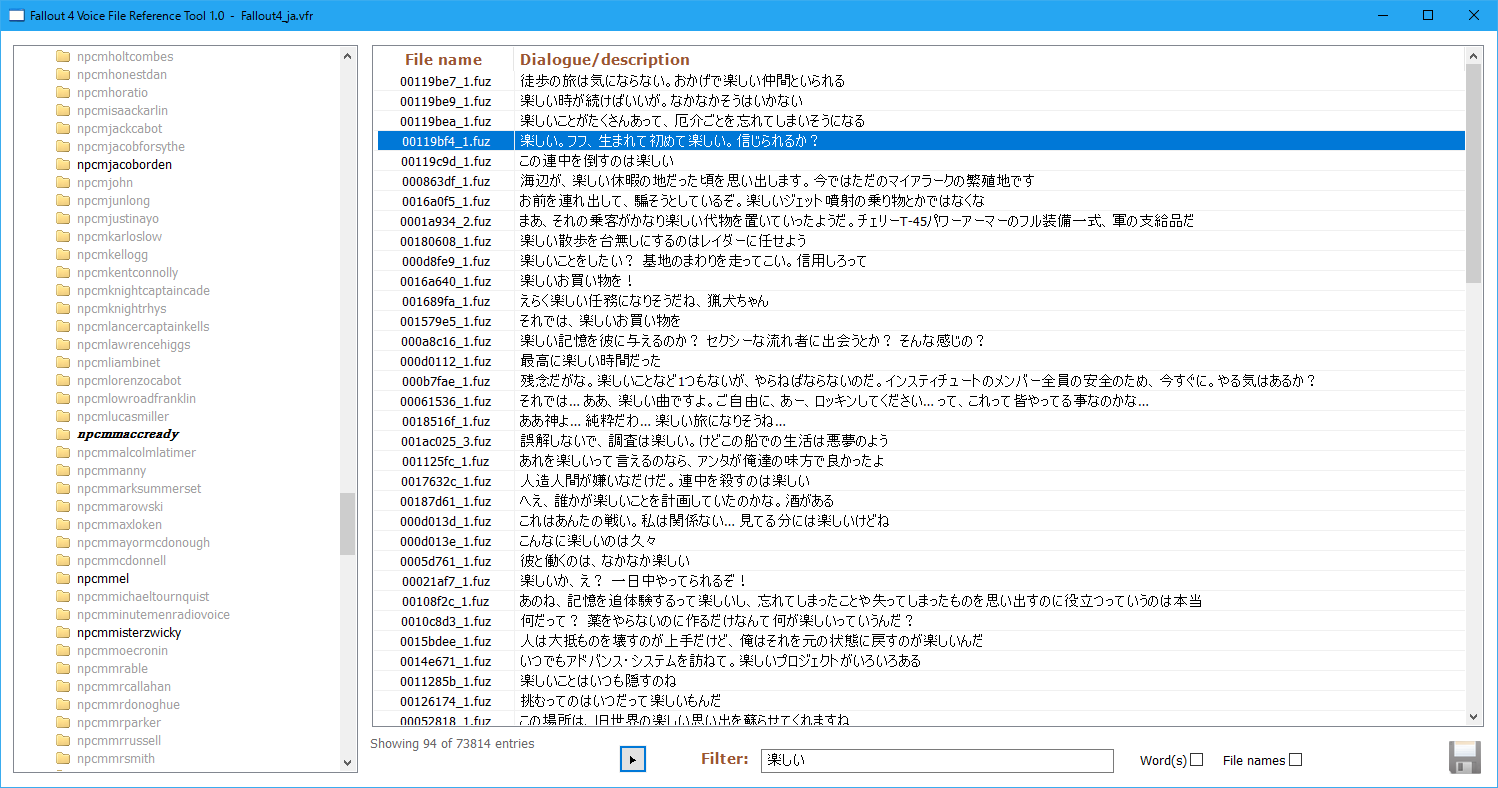This screenshot has height=788, width=1498.
Task: Select the npcmmcdonnell folder icon
Action: click(63, 561)
